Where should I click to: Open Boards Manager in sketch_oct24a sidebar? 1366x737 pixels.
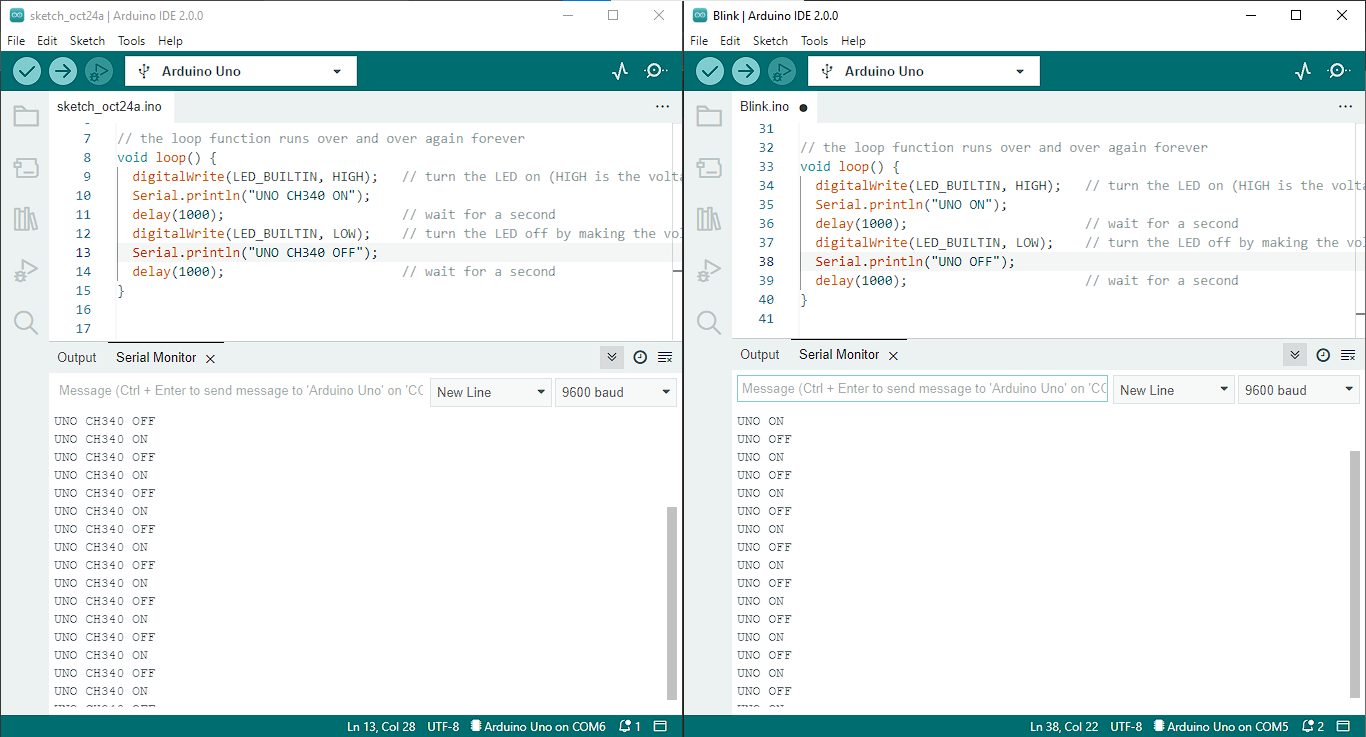[x=26, y=168]
